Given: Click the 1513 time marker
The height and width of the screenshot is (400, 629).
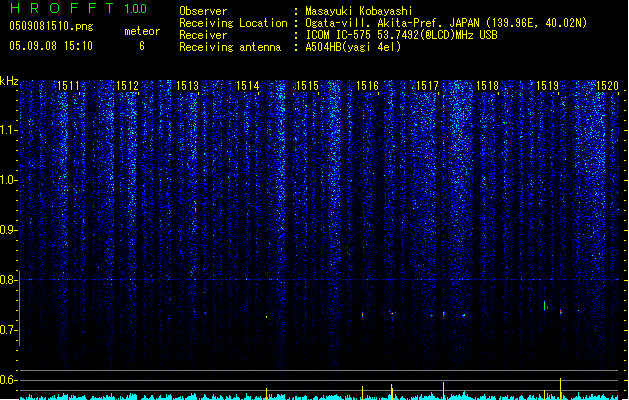Looking at the screenshot, I should click(187, 86).
